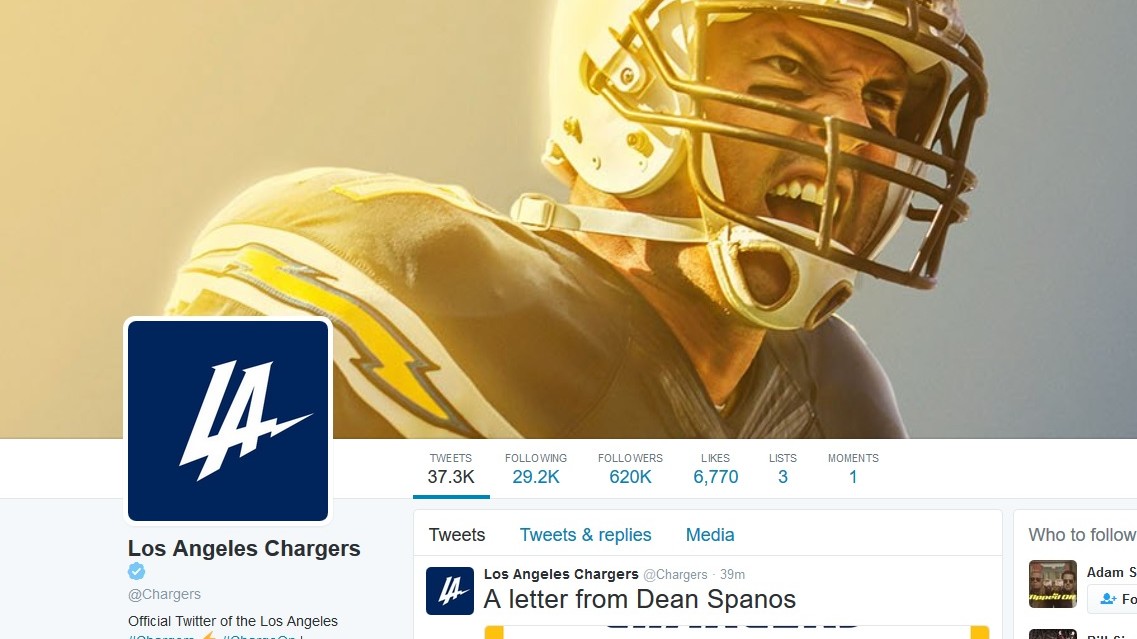The height and width of the screenshot is (639, 1137).
Task: Open the 39m tweet timestamp
Action: point(732,574)
